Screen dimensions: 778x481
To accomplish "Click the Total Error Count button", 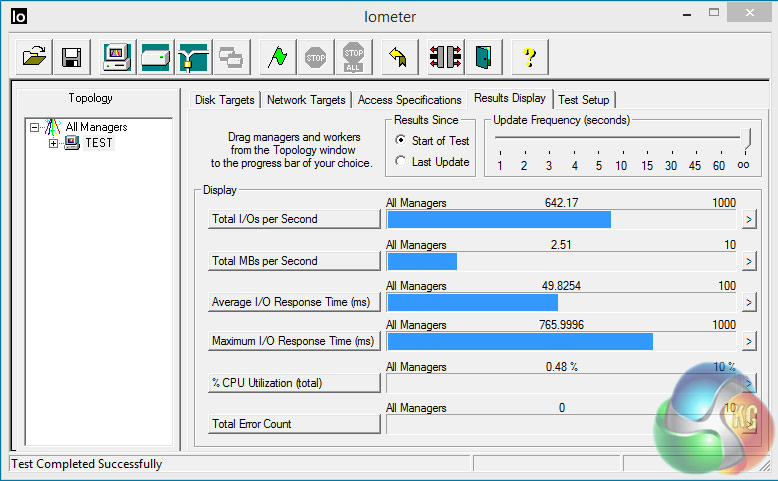I will (x=294, y=423).
